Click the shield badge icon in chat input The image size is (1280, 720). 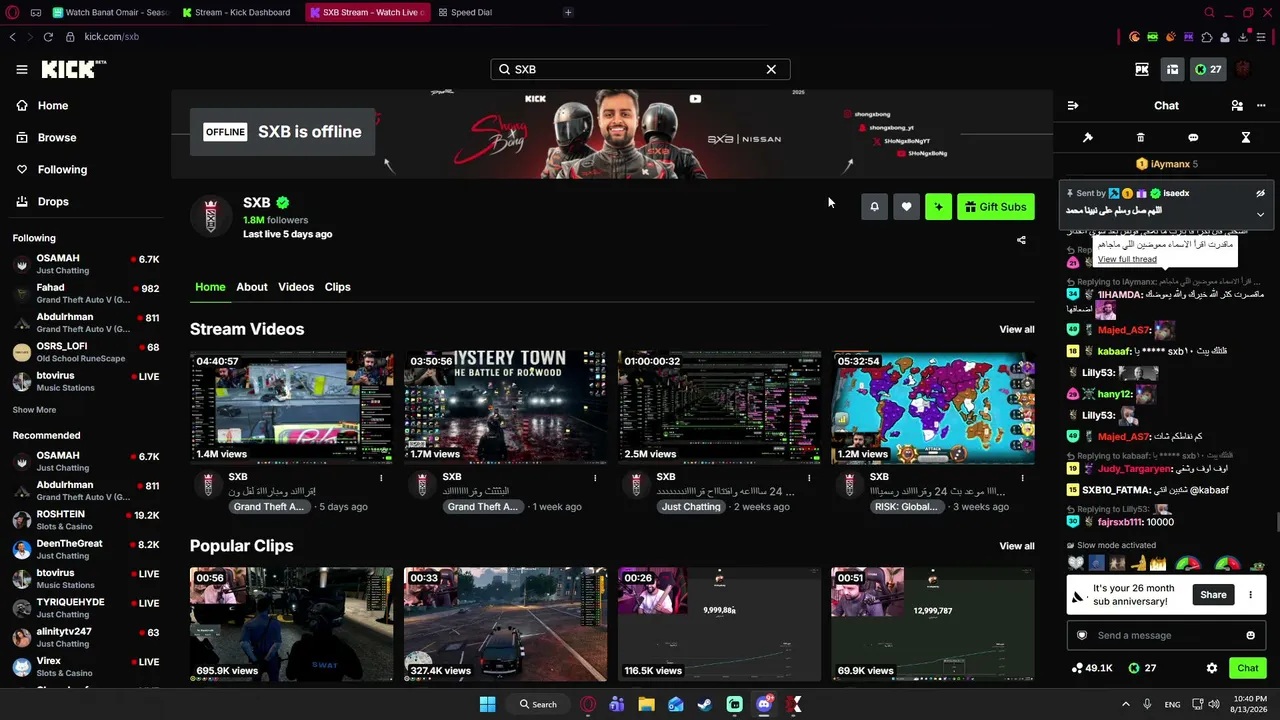point(1081,635)
